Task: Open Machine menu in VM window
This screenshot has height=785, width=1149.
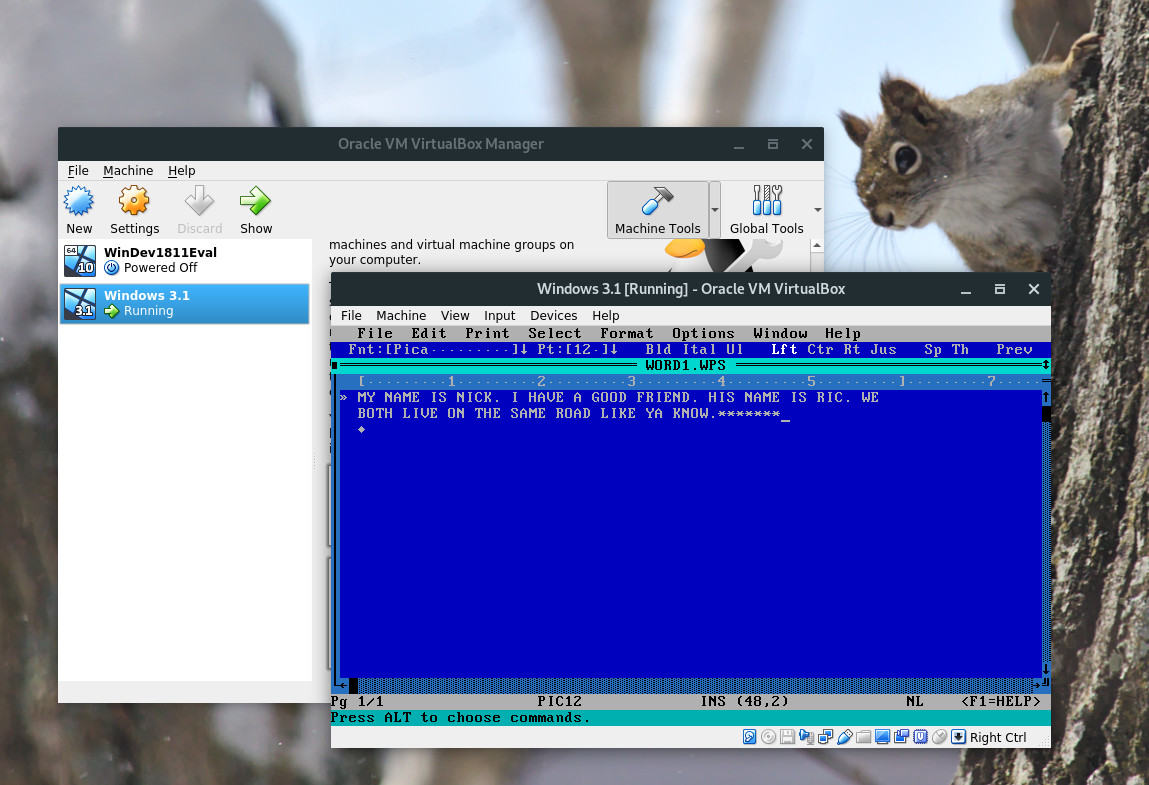Action: (401, 316)
